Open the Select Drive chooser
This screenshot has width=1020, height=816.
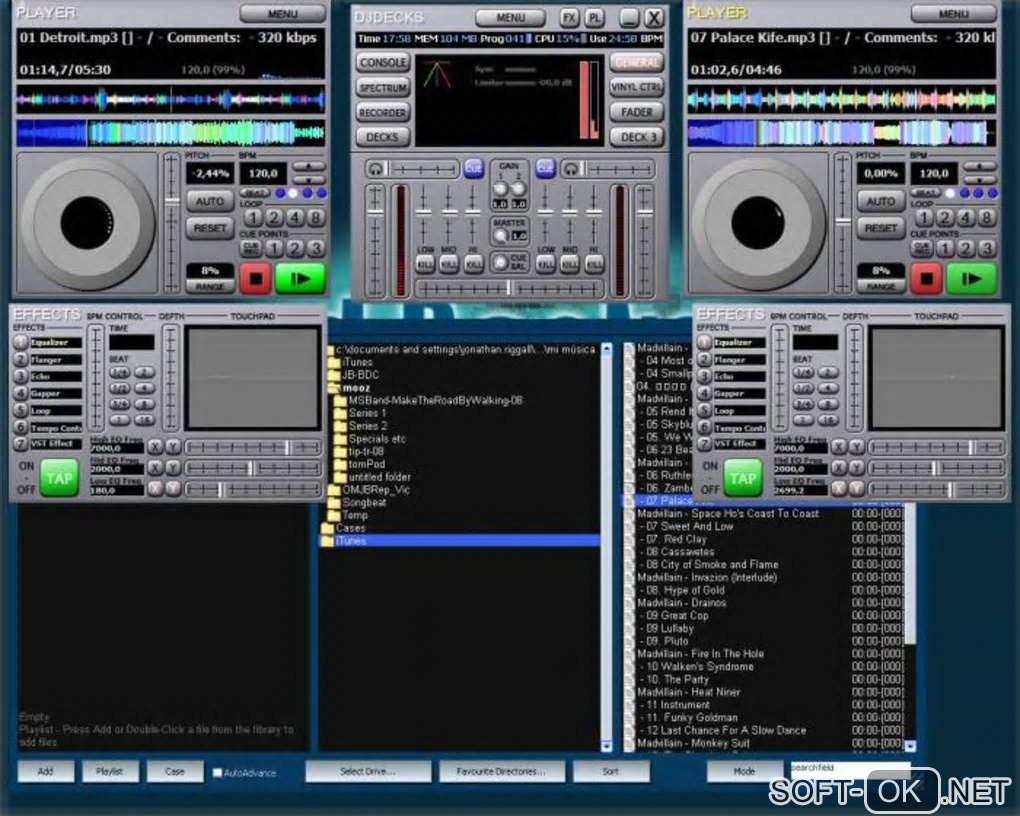[368, 772]
